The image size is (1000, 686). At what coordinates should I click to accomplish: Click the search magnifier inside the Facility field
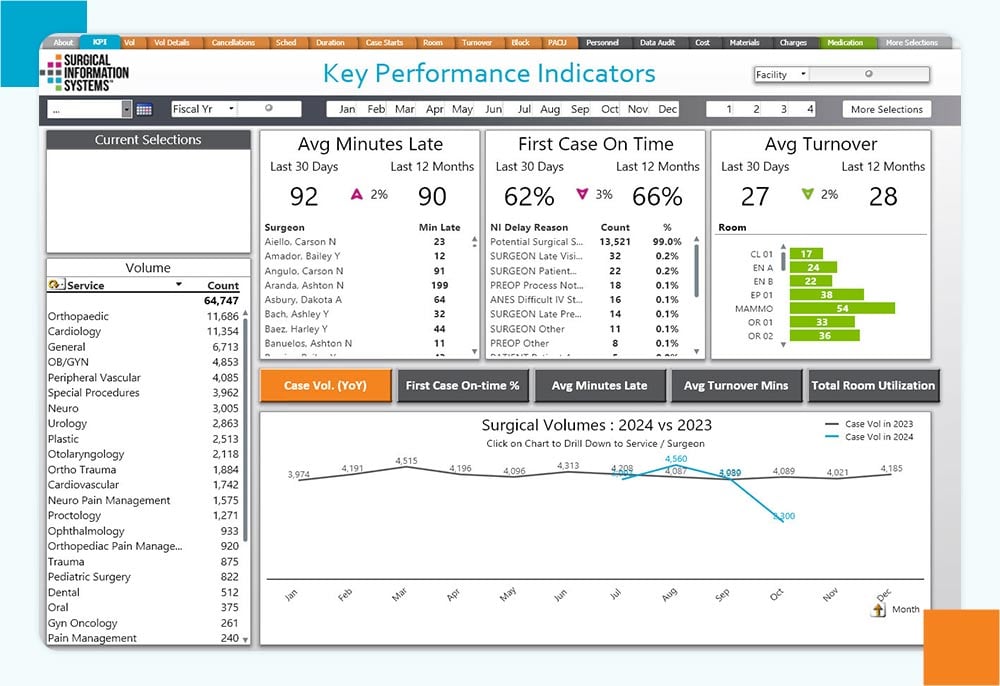pos(868,74)
